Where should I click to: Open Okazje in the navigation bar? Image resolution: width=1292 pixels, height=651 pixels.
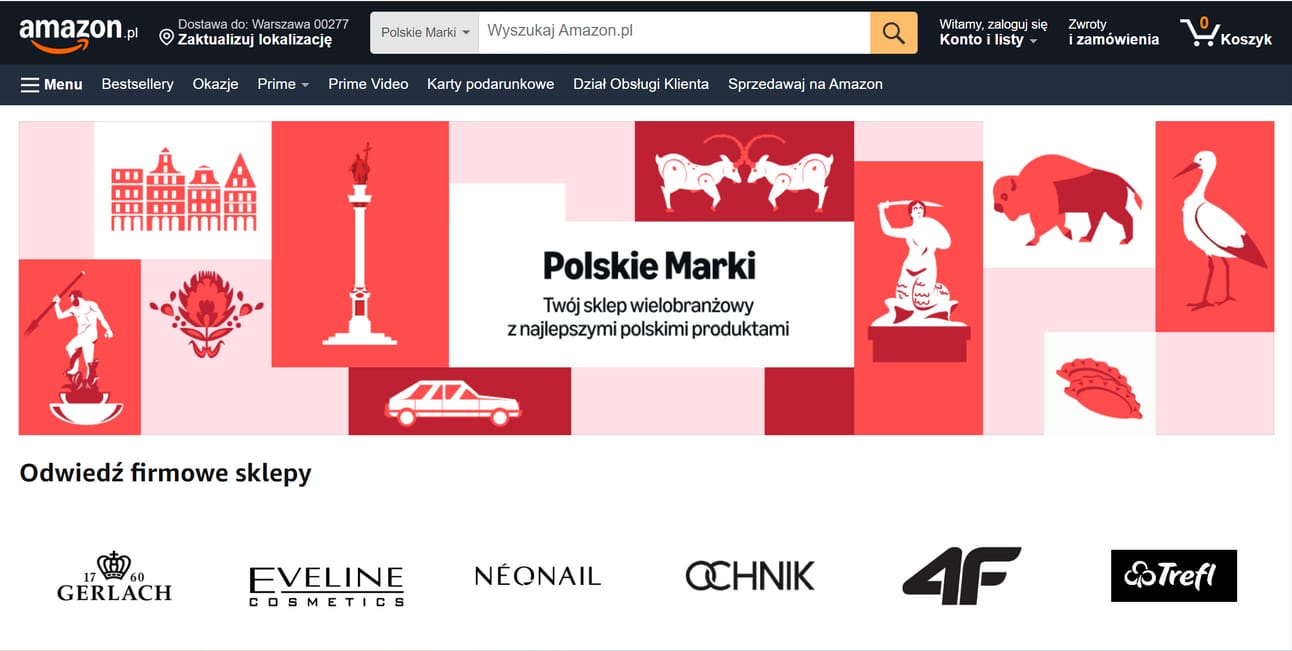(216, 84)
